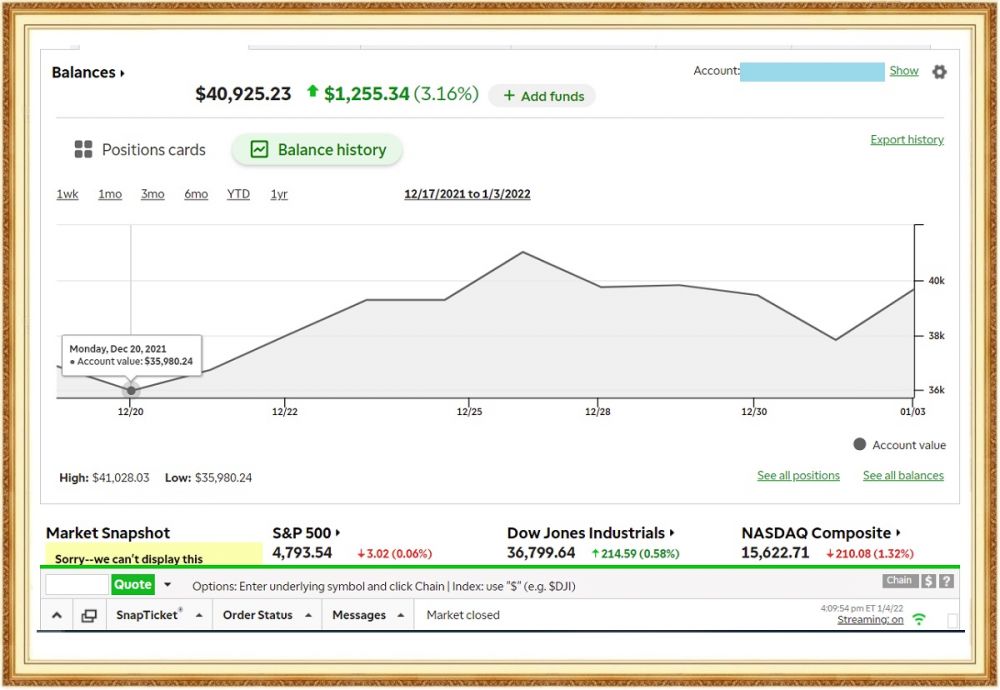Select the 1mo time range
The height and width of the screenshot is (690, 1000).
coord(110,194)
